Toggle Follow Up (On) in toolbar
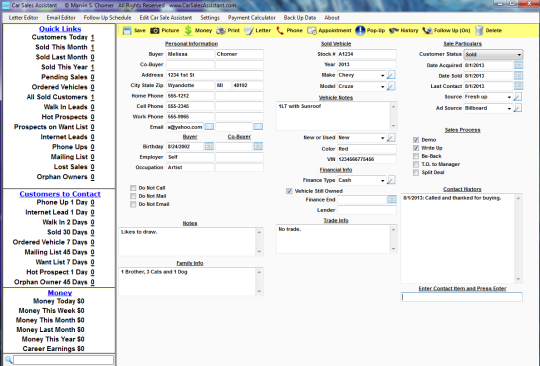This screenshot has width=540, height=366. click(x=427, y=31)
